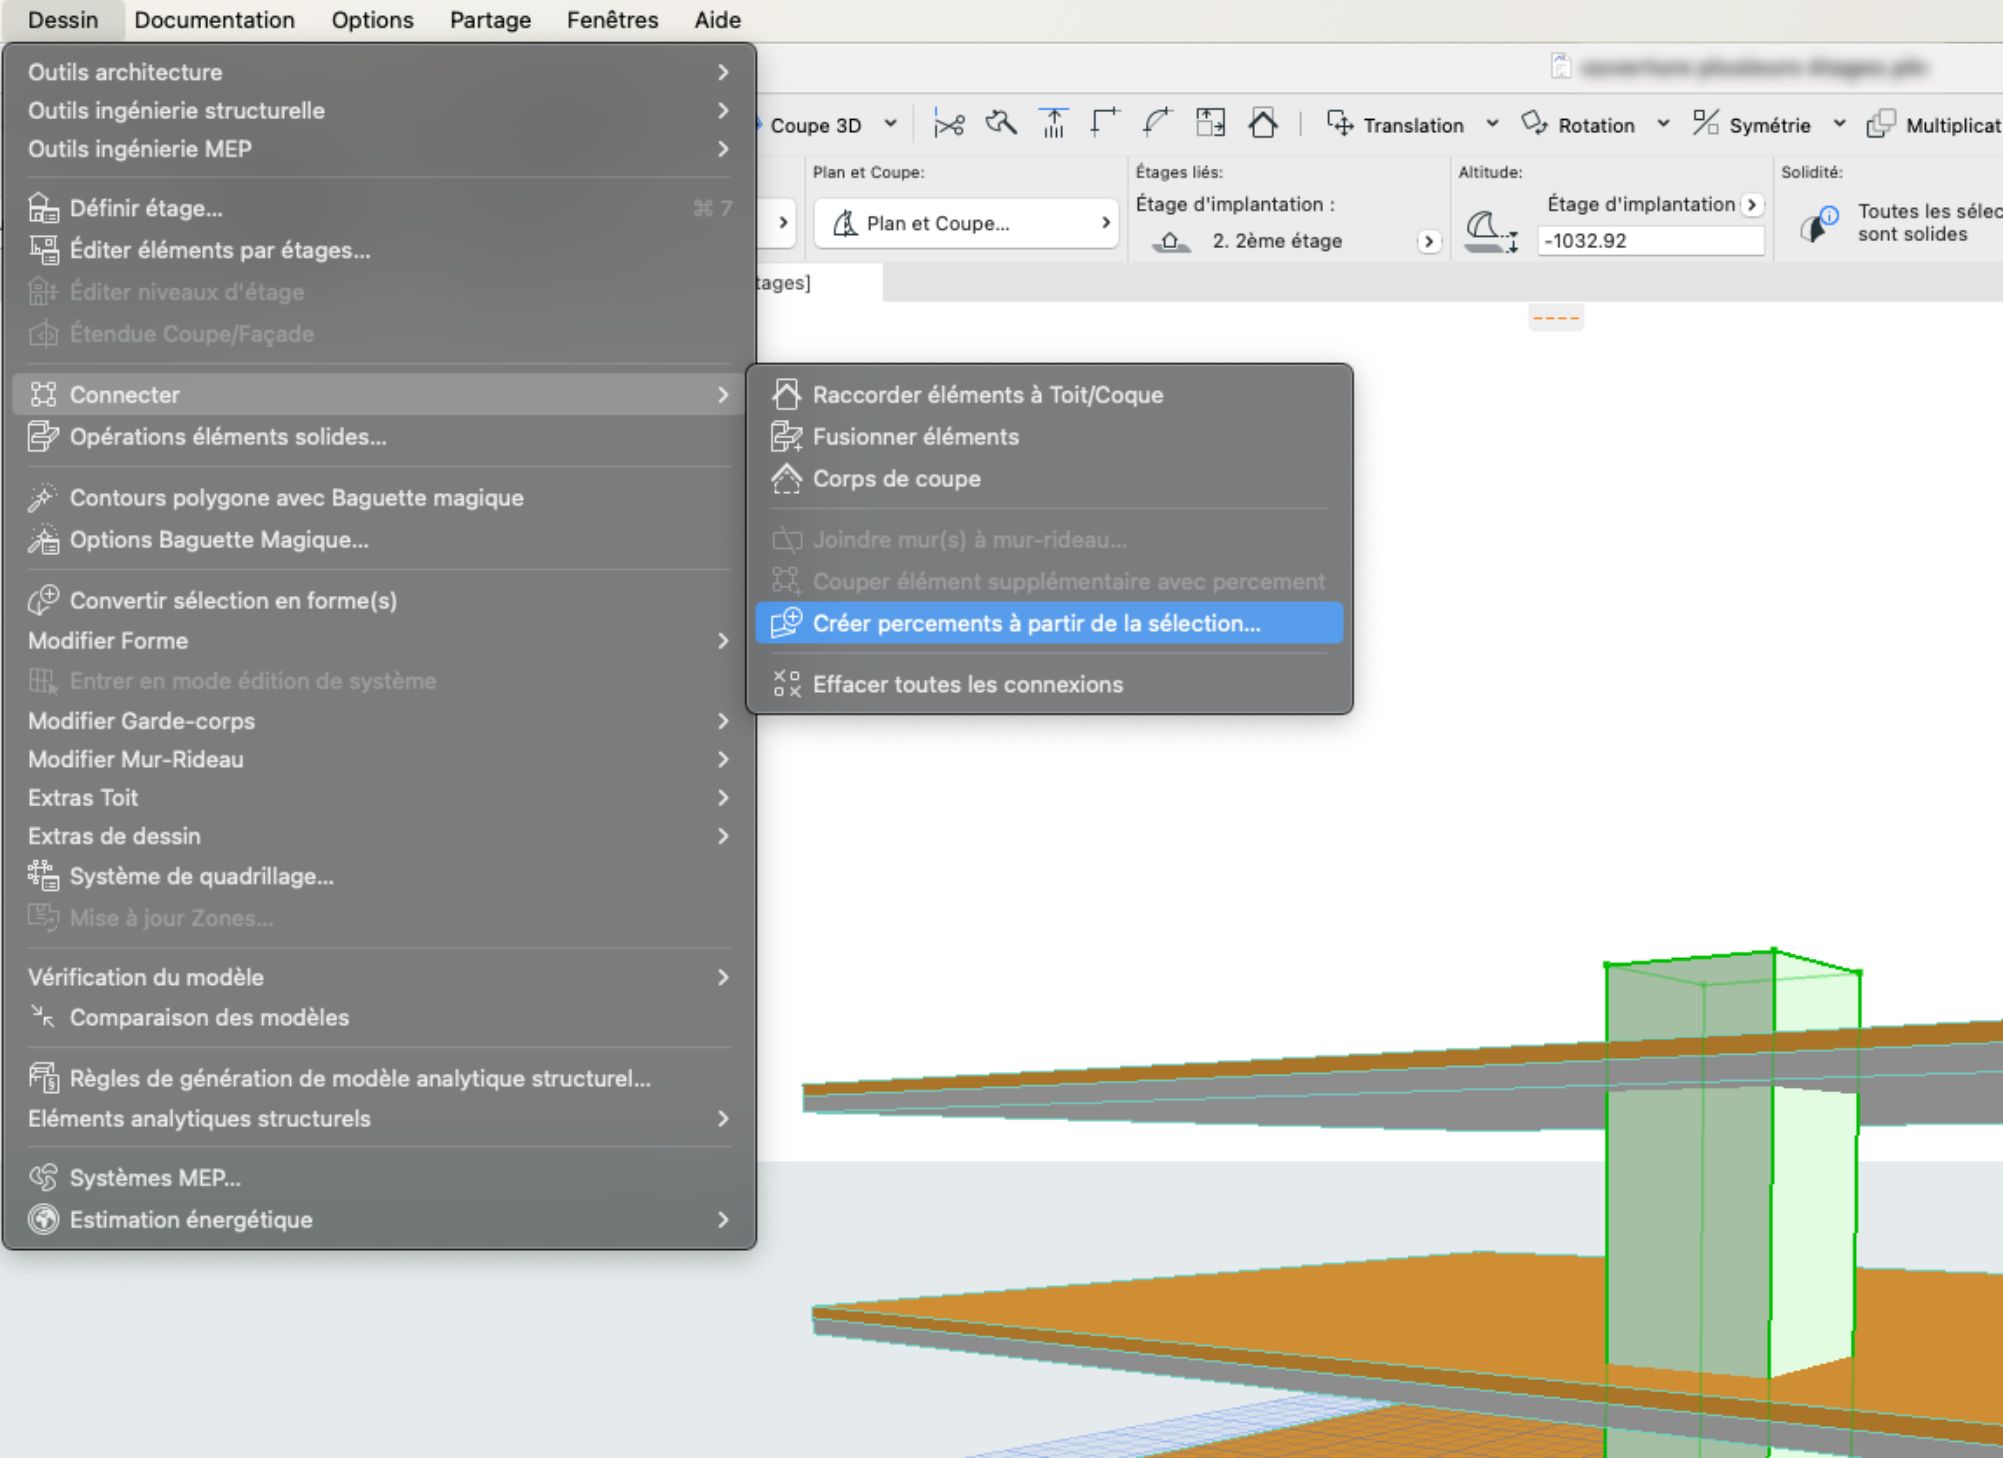Expand the Étage d'implantation altitude chevron
The width and height of the screenshot is (2003, 1458).
tap(1752, 204)
